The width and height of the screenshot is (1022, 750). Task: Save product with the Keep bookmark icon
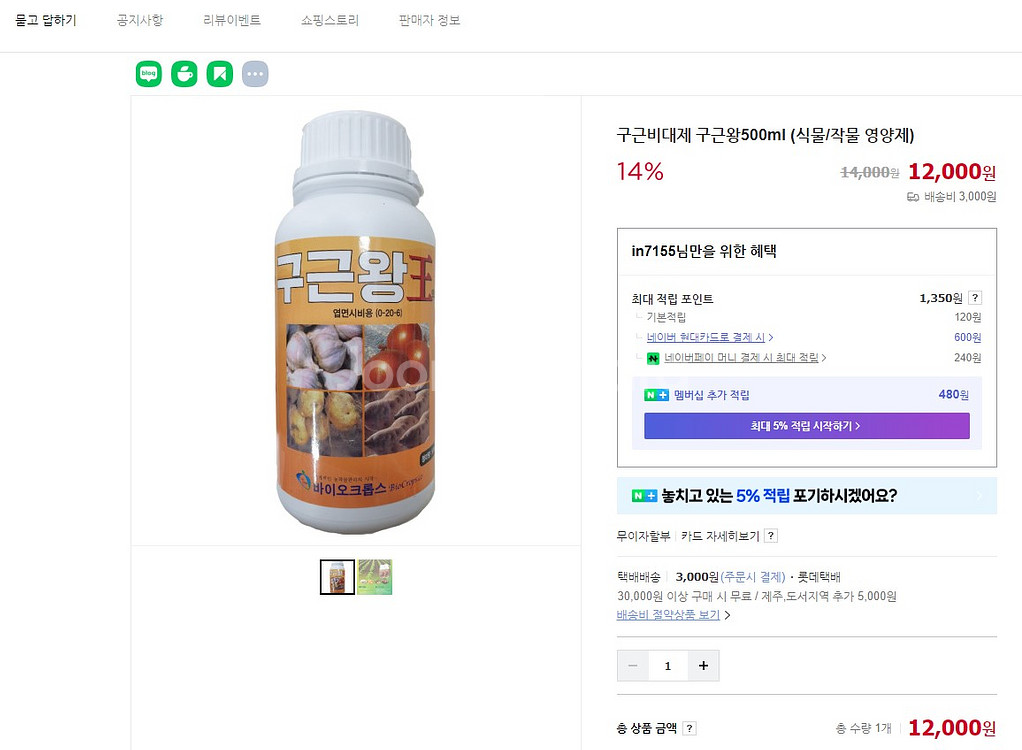click(x=219, y=73)
